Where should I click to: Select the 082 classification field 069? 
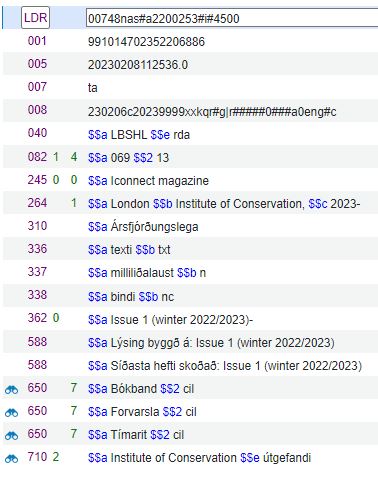coord(191,157)
